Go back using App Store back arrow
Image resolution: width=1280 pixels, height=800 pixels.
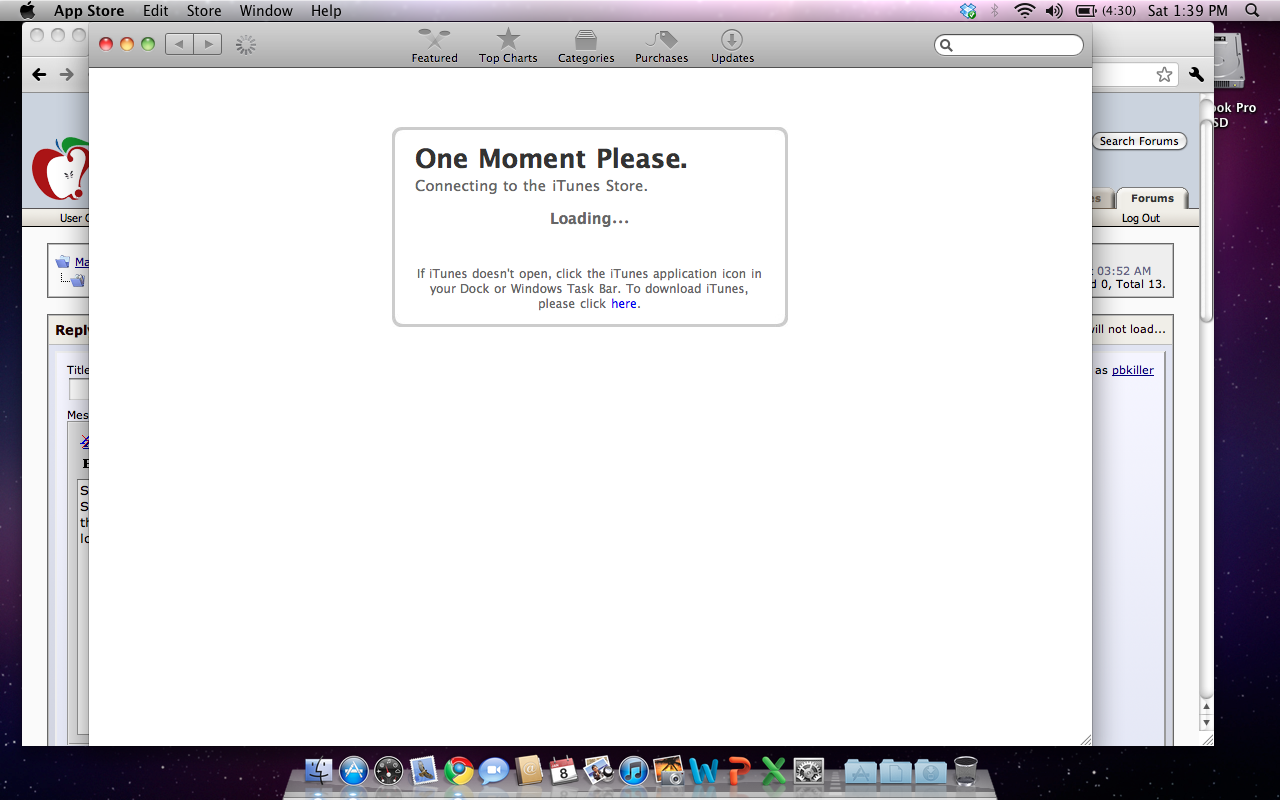[x=179, y=44]
